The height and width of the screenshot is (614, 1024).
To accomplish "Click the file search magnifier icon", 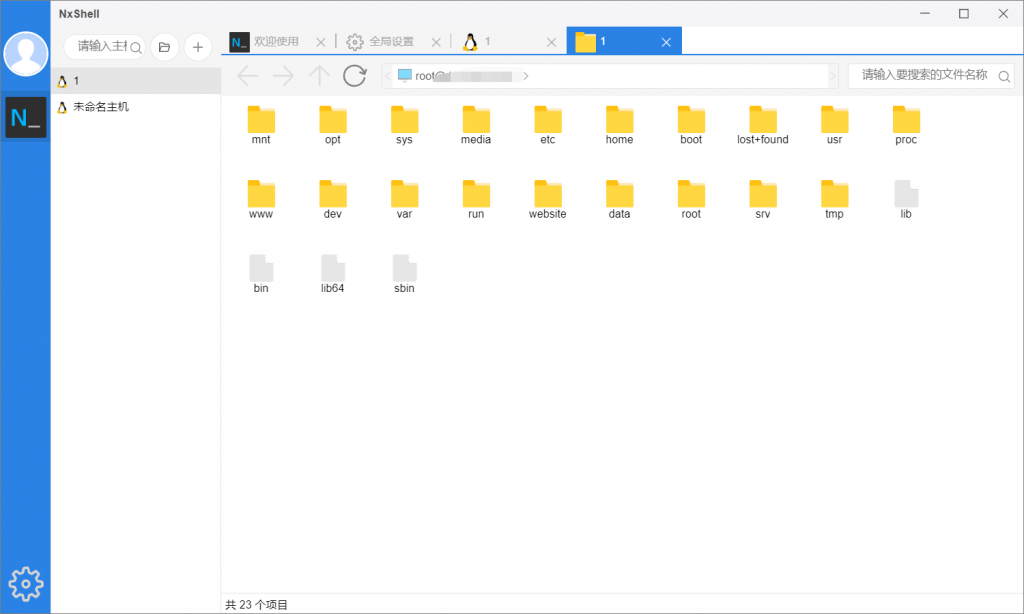I will (1004, 76).
